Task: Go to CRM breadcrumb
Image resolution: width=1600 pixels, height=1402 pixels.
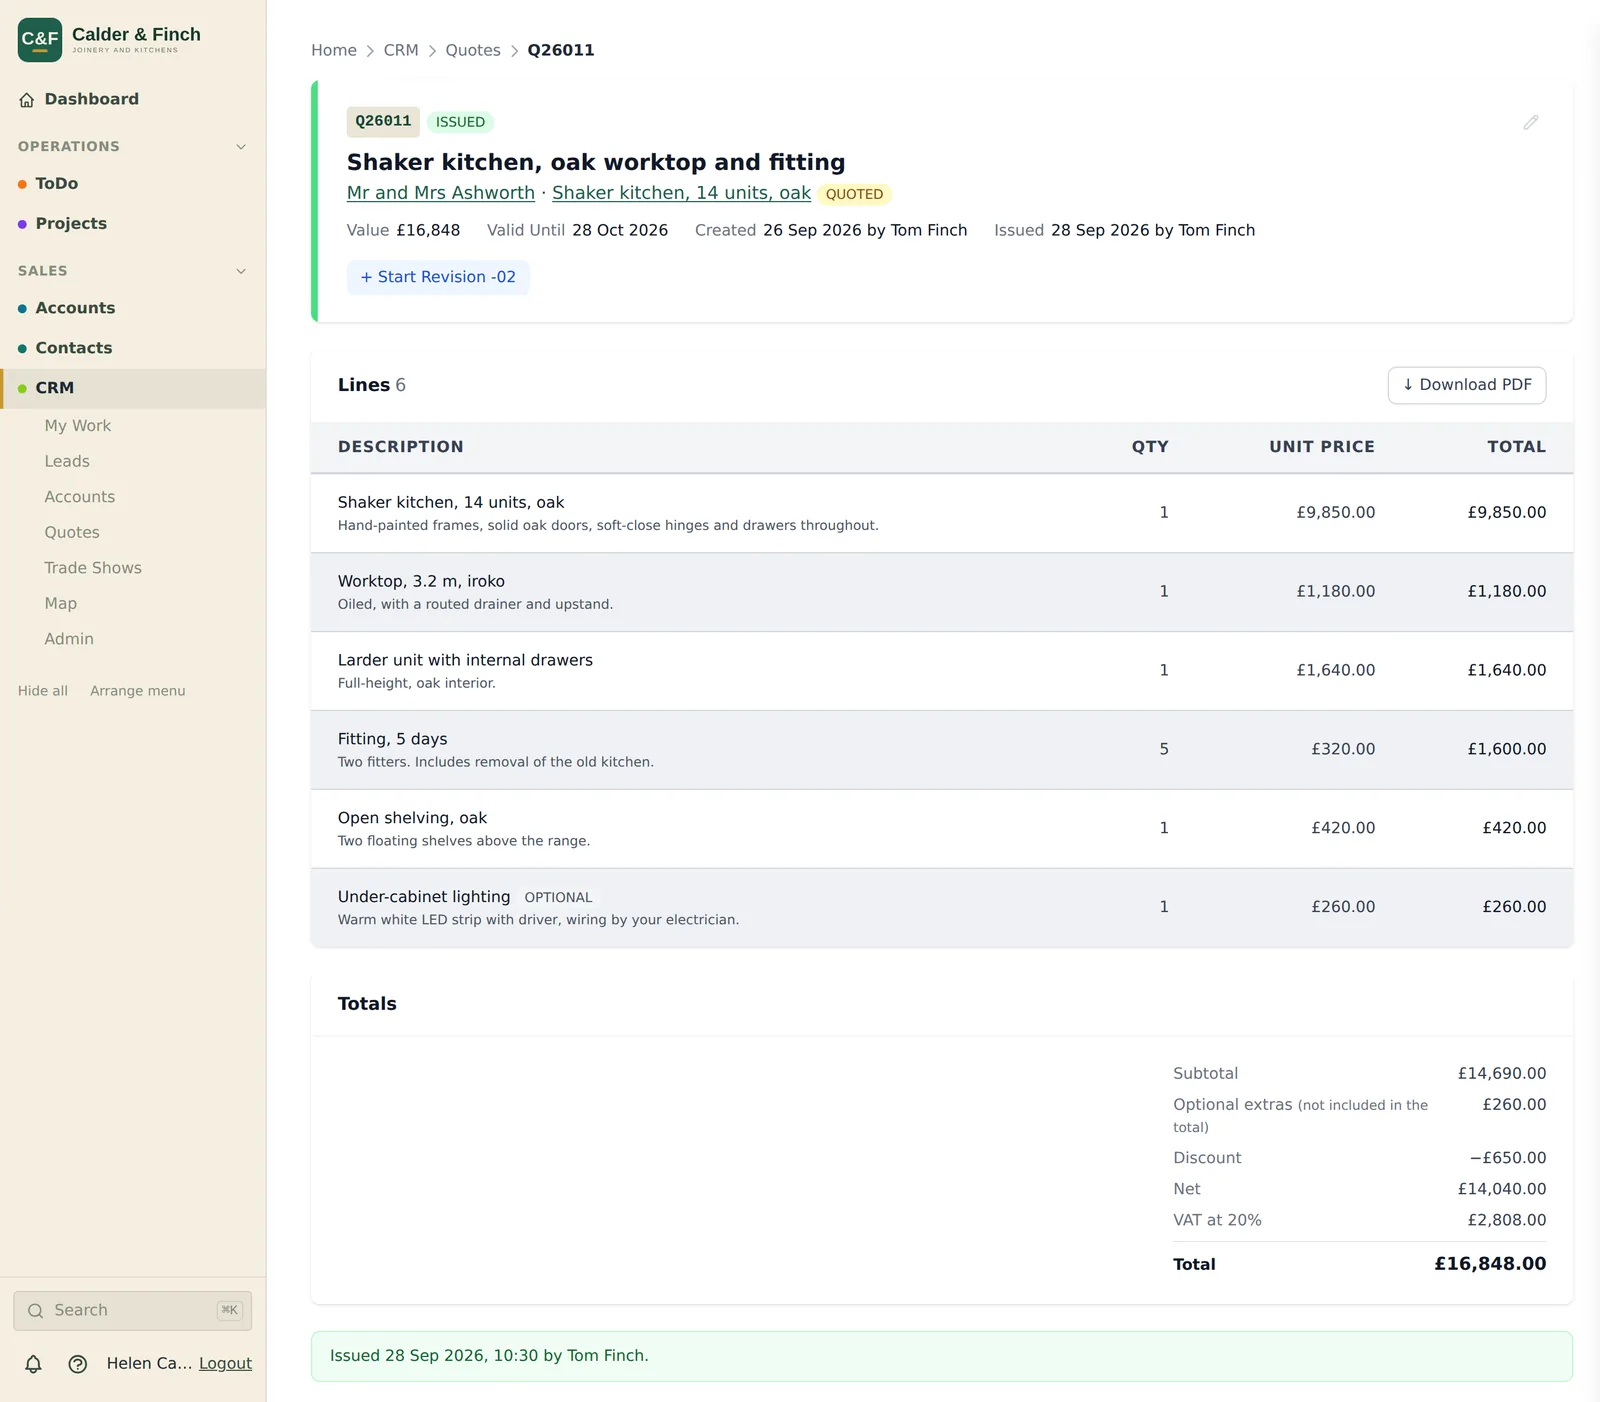Action: point(401,50)
